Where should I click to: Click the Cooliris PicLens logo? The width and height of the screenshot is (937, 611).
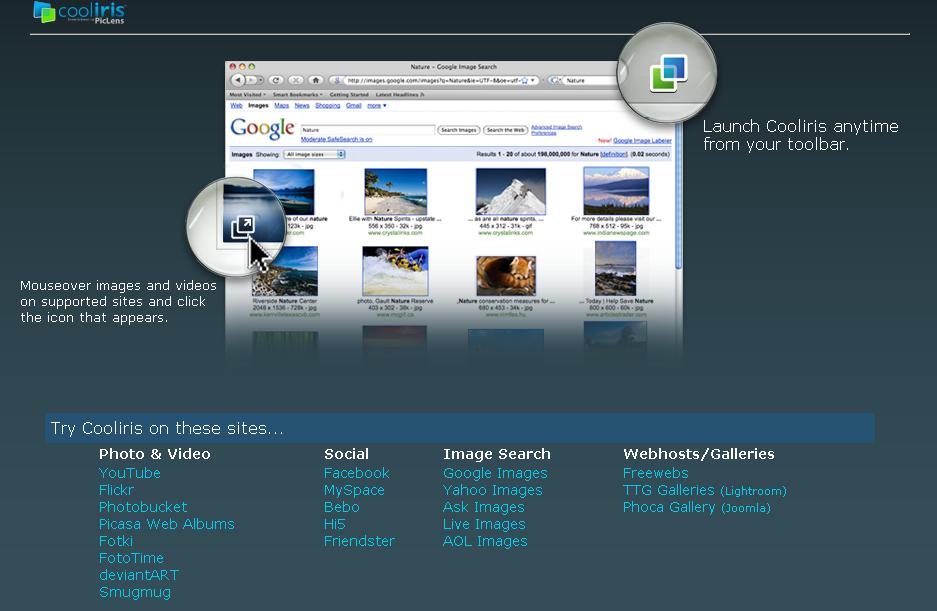tap(79, 13)
